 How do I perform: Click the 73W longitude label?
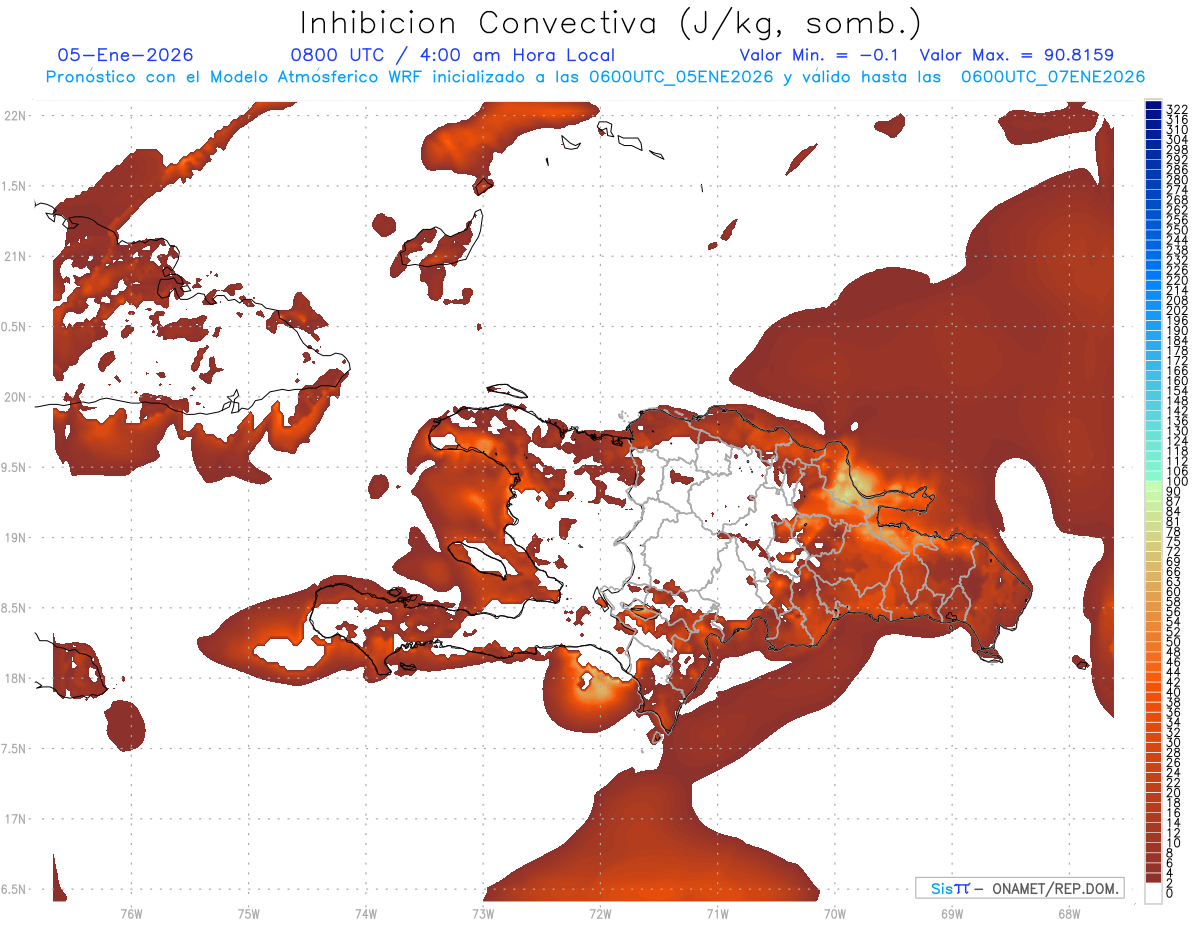482,913
